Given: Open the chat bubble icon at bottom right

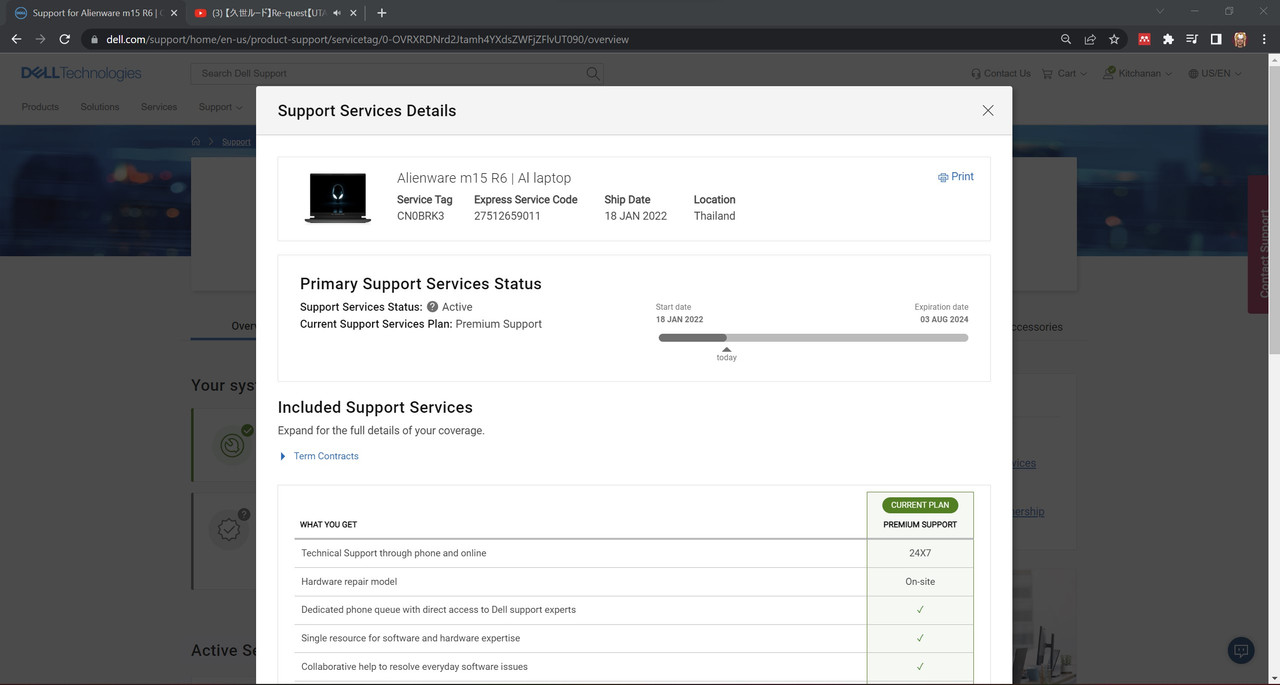Looking at the screenshot, I should click(x=1241, y=650).
